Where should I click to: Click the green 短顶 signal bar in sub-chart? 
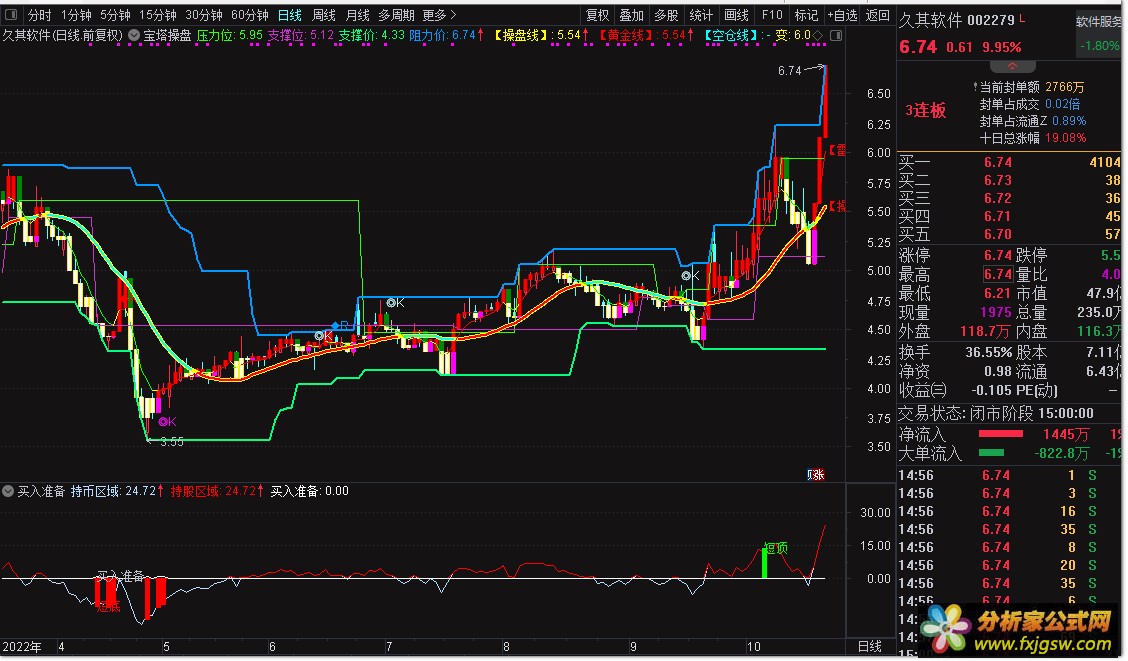point(764,562)
